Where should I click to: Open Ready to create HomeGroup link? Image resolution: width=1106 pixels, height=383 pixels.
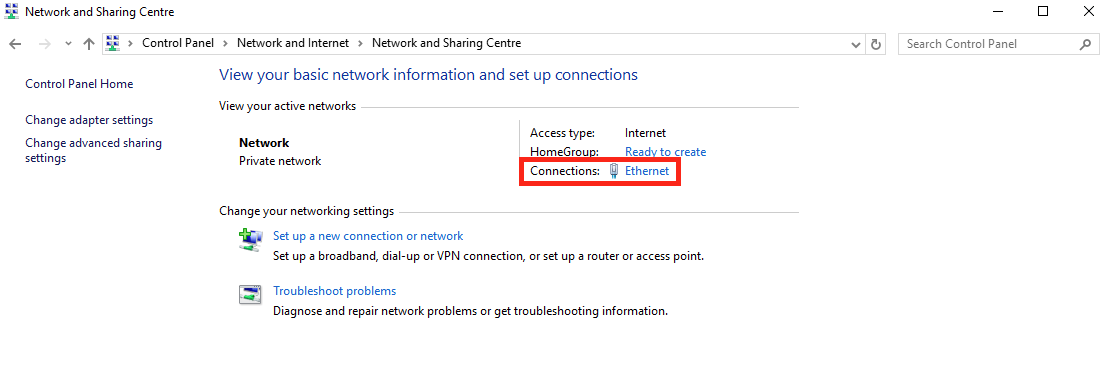pos(665,152)
